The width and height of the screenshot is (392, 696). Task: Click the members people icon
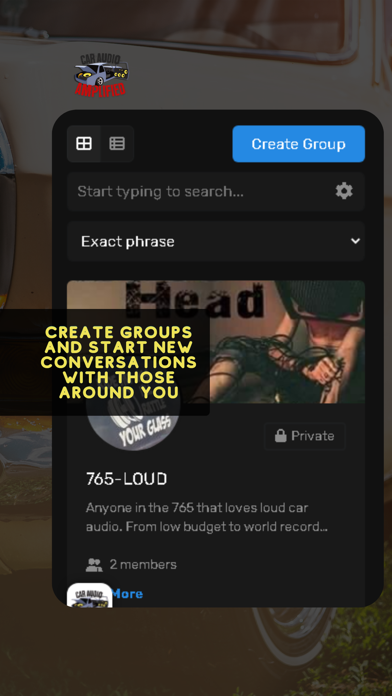click(94, 565)
